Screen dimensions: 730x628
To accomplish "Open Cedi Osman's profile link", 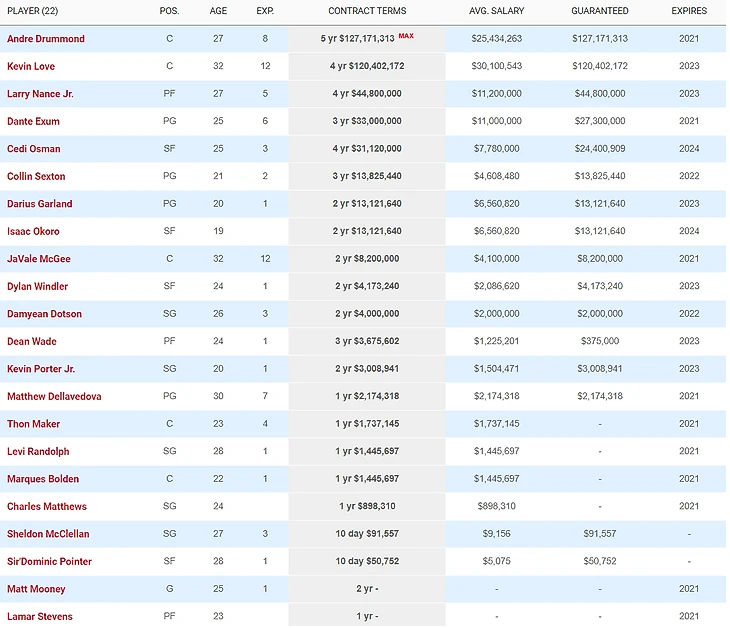I will pos(34,149).
